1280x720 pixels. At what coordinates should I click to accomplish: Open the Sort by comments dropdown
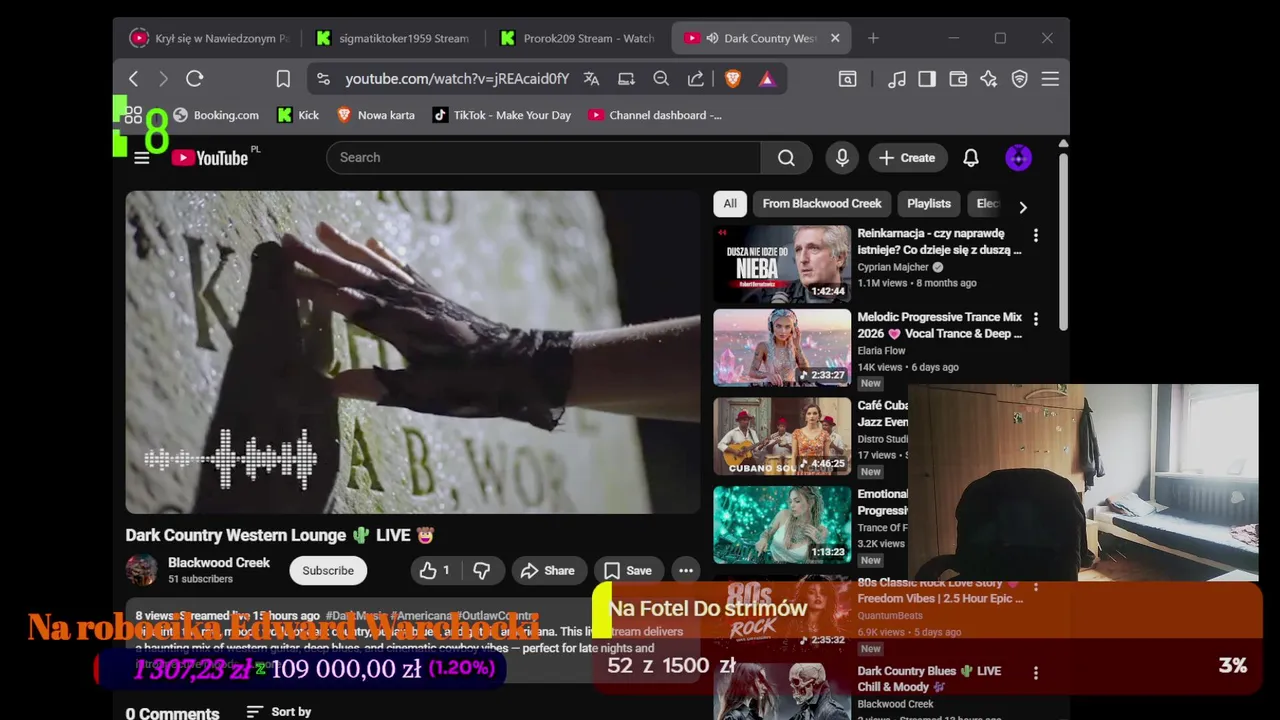point(279,712)
